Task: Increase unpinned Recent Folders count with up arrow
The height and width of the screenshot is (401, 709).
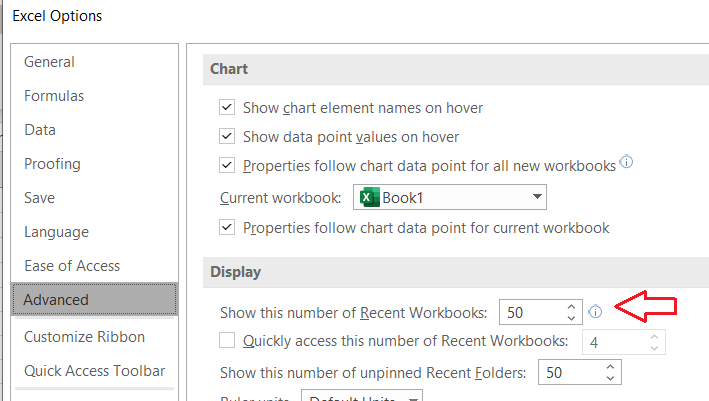Action: pyautogui.click(x=610, y=367)
